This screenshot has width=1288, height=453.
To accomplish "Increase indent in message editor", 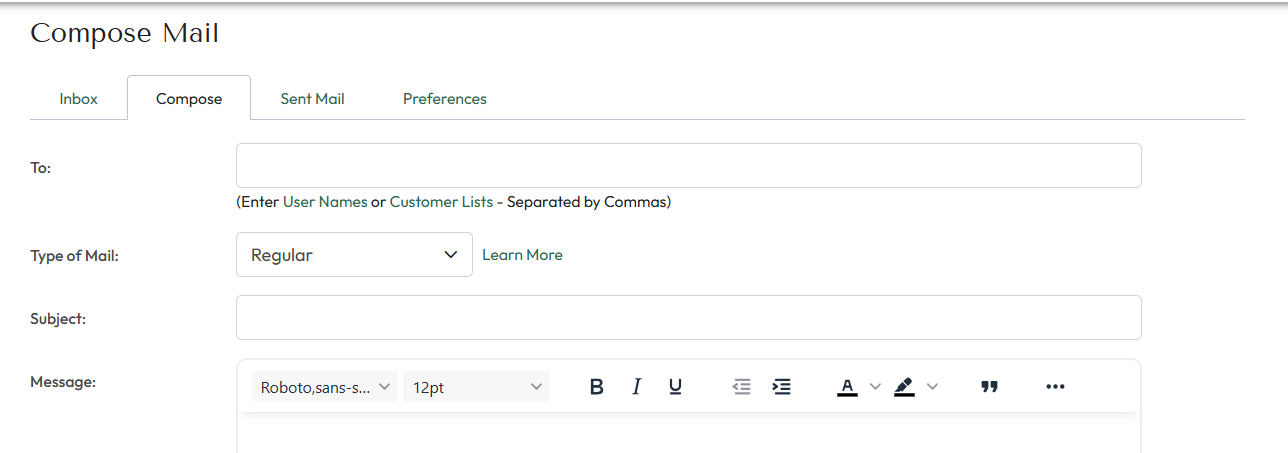I will click(x=782, y=387).
